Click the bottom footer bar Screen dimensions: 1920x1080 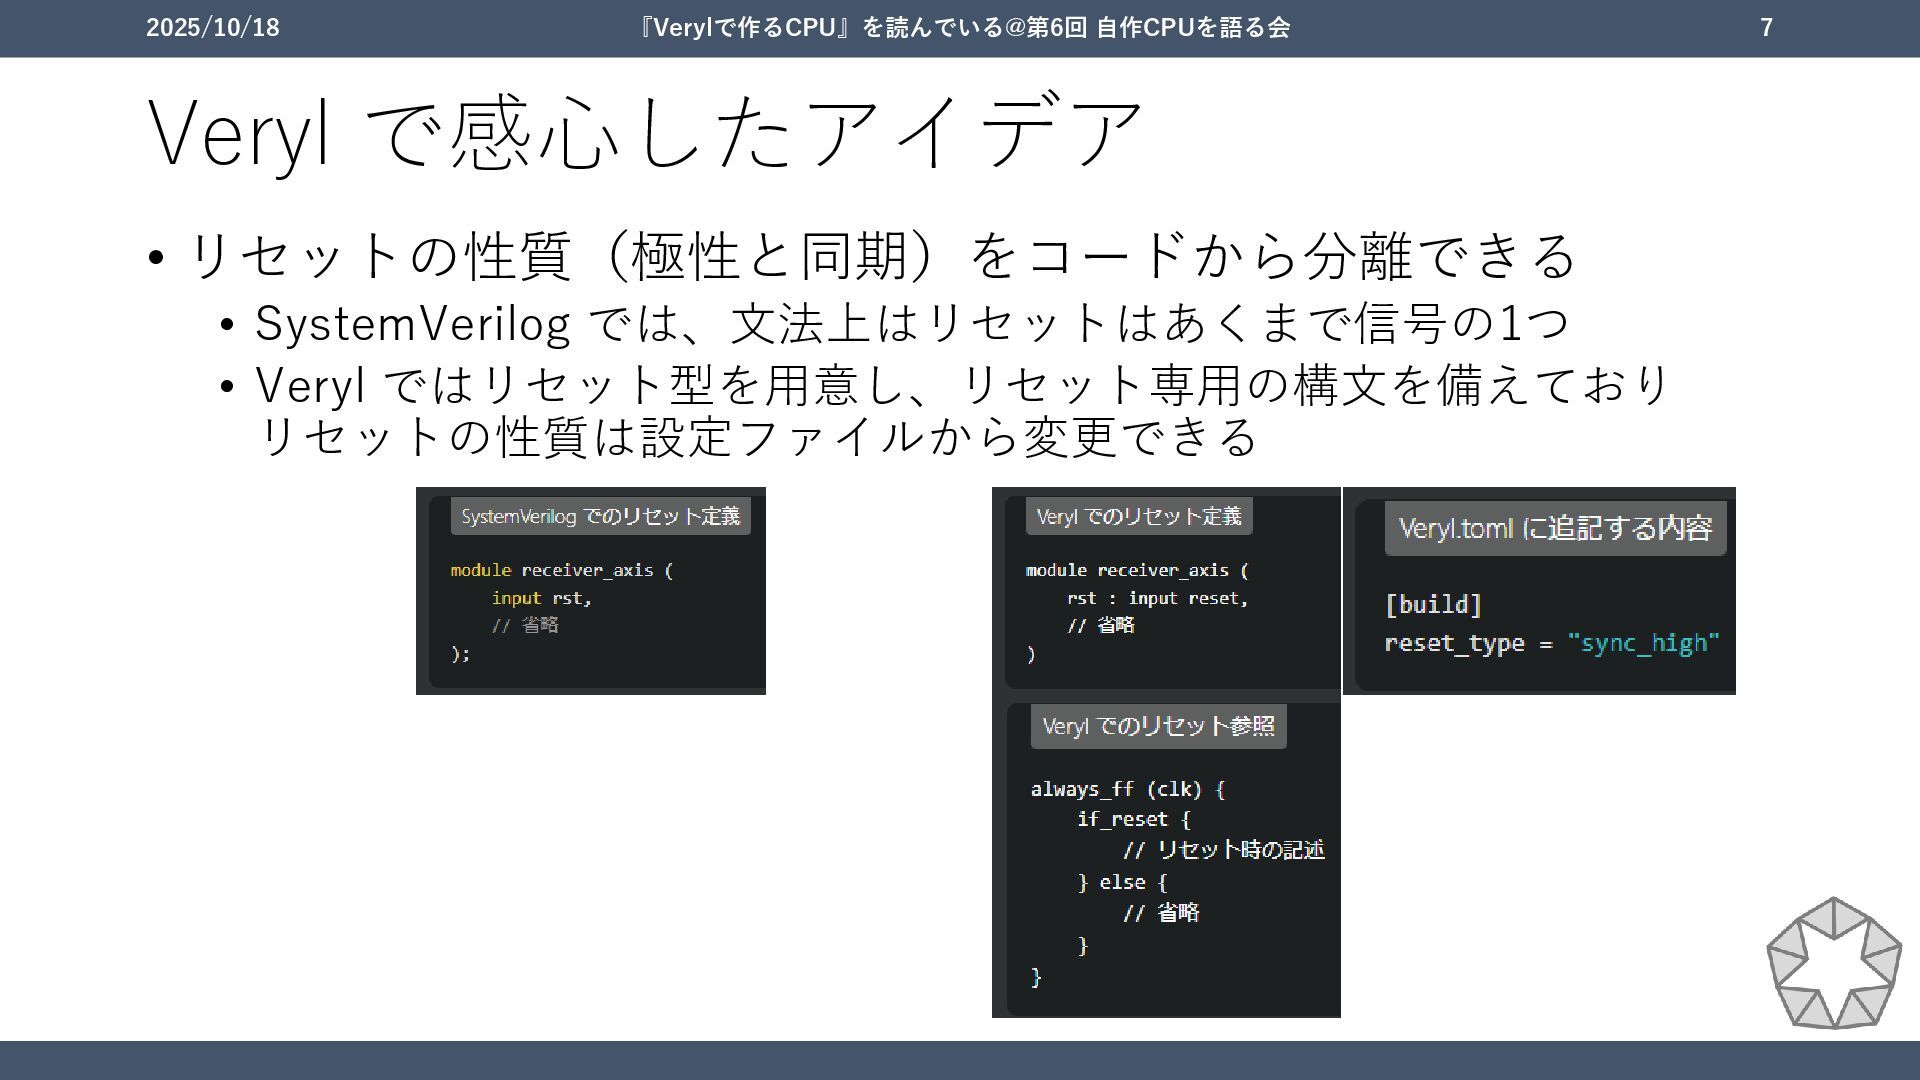coord(960,1060)
